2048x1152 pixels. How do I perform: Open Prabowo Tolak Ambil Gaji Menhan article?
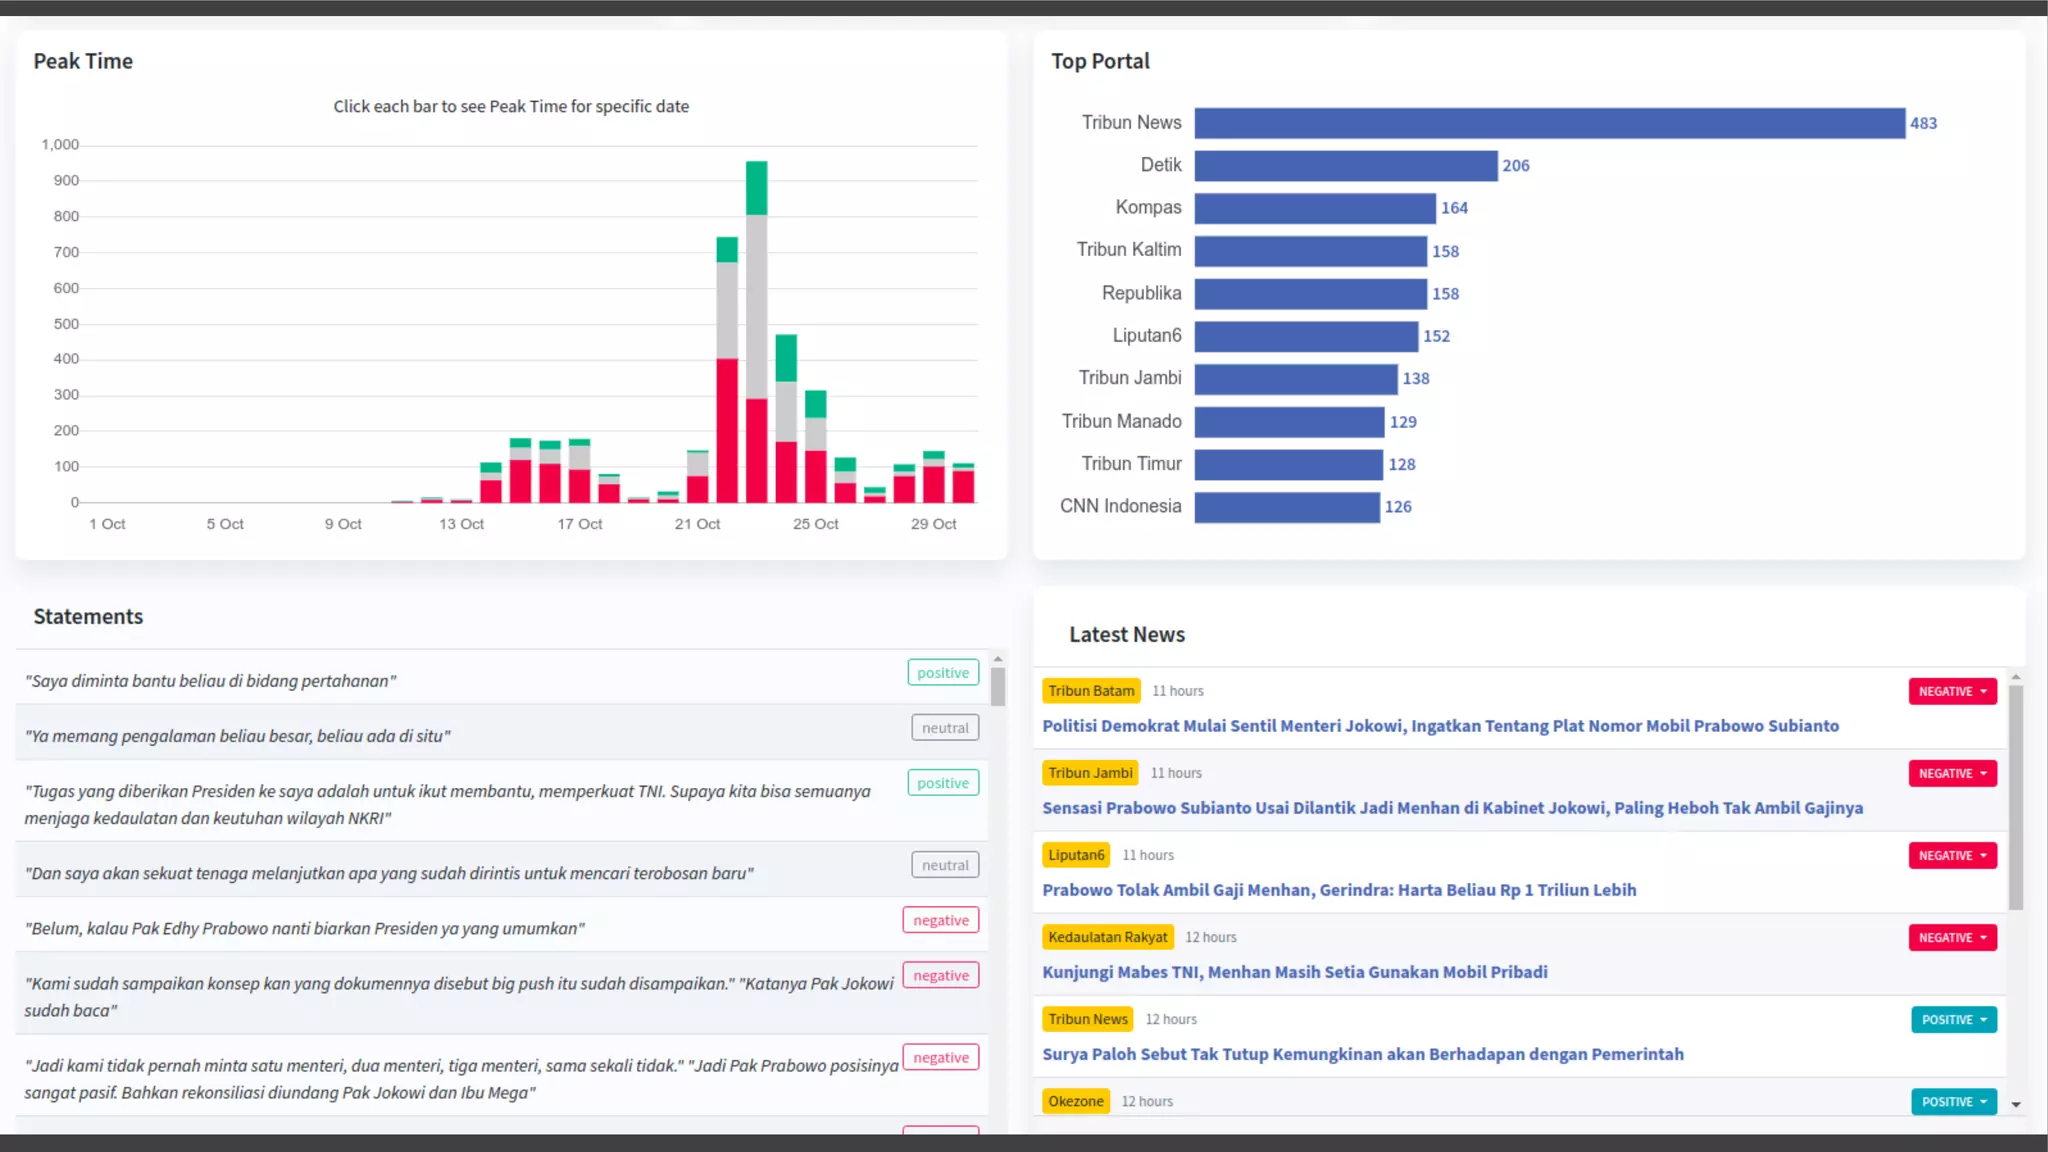pos(1339,890)
